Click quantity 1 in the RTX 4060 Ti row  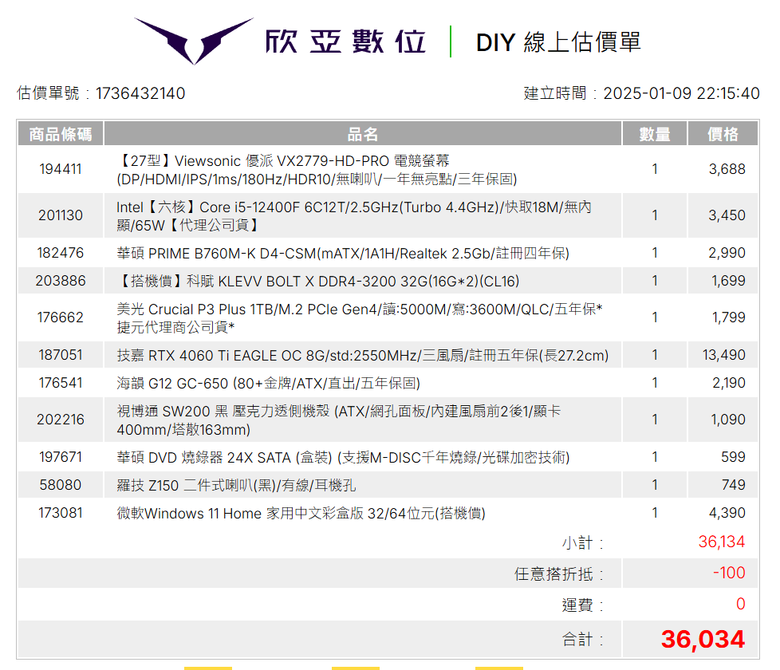click(x=655, y=355)
